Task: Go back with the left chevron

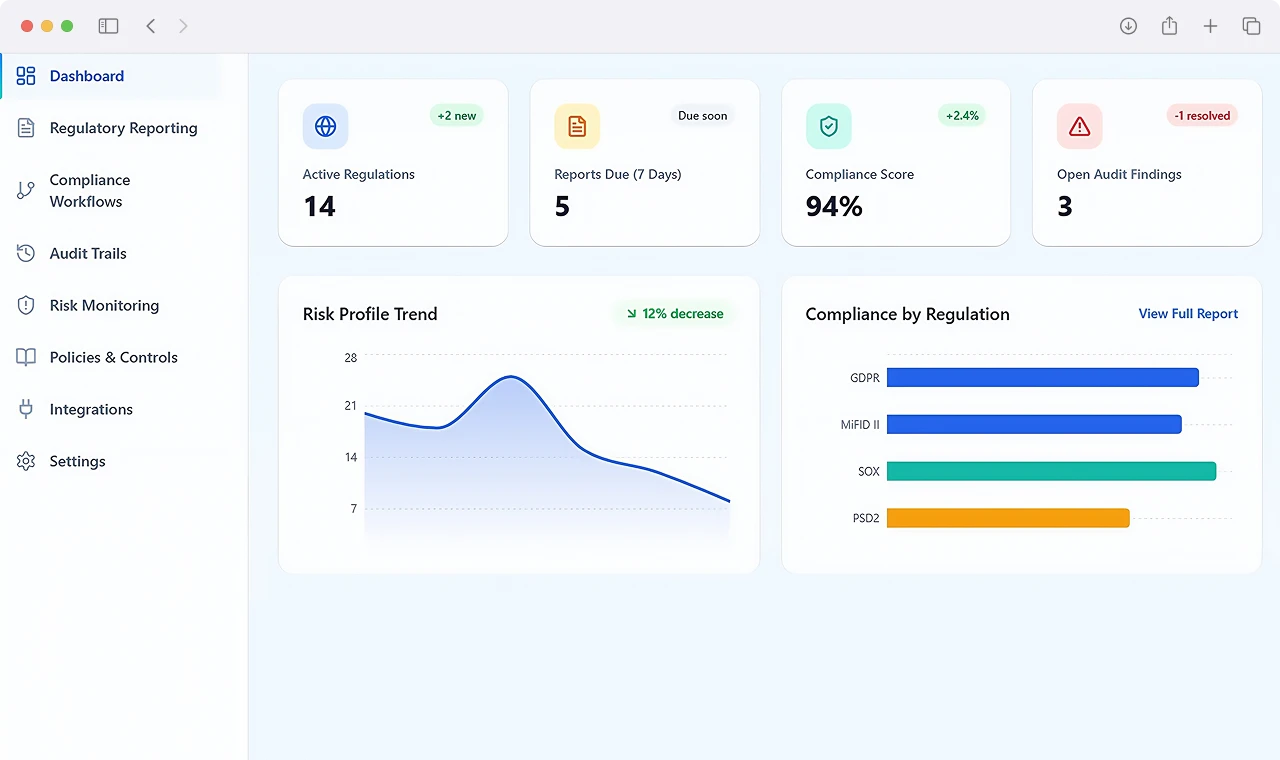Action: [151, 26]
